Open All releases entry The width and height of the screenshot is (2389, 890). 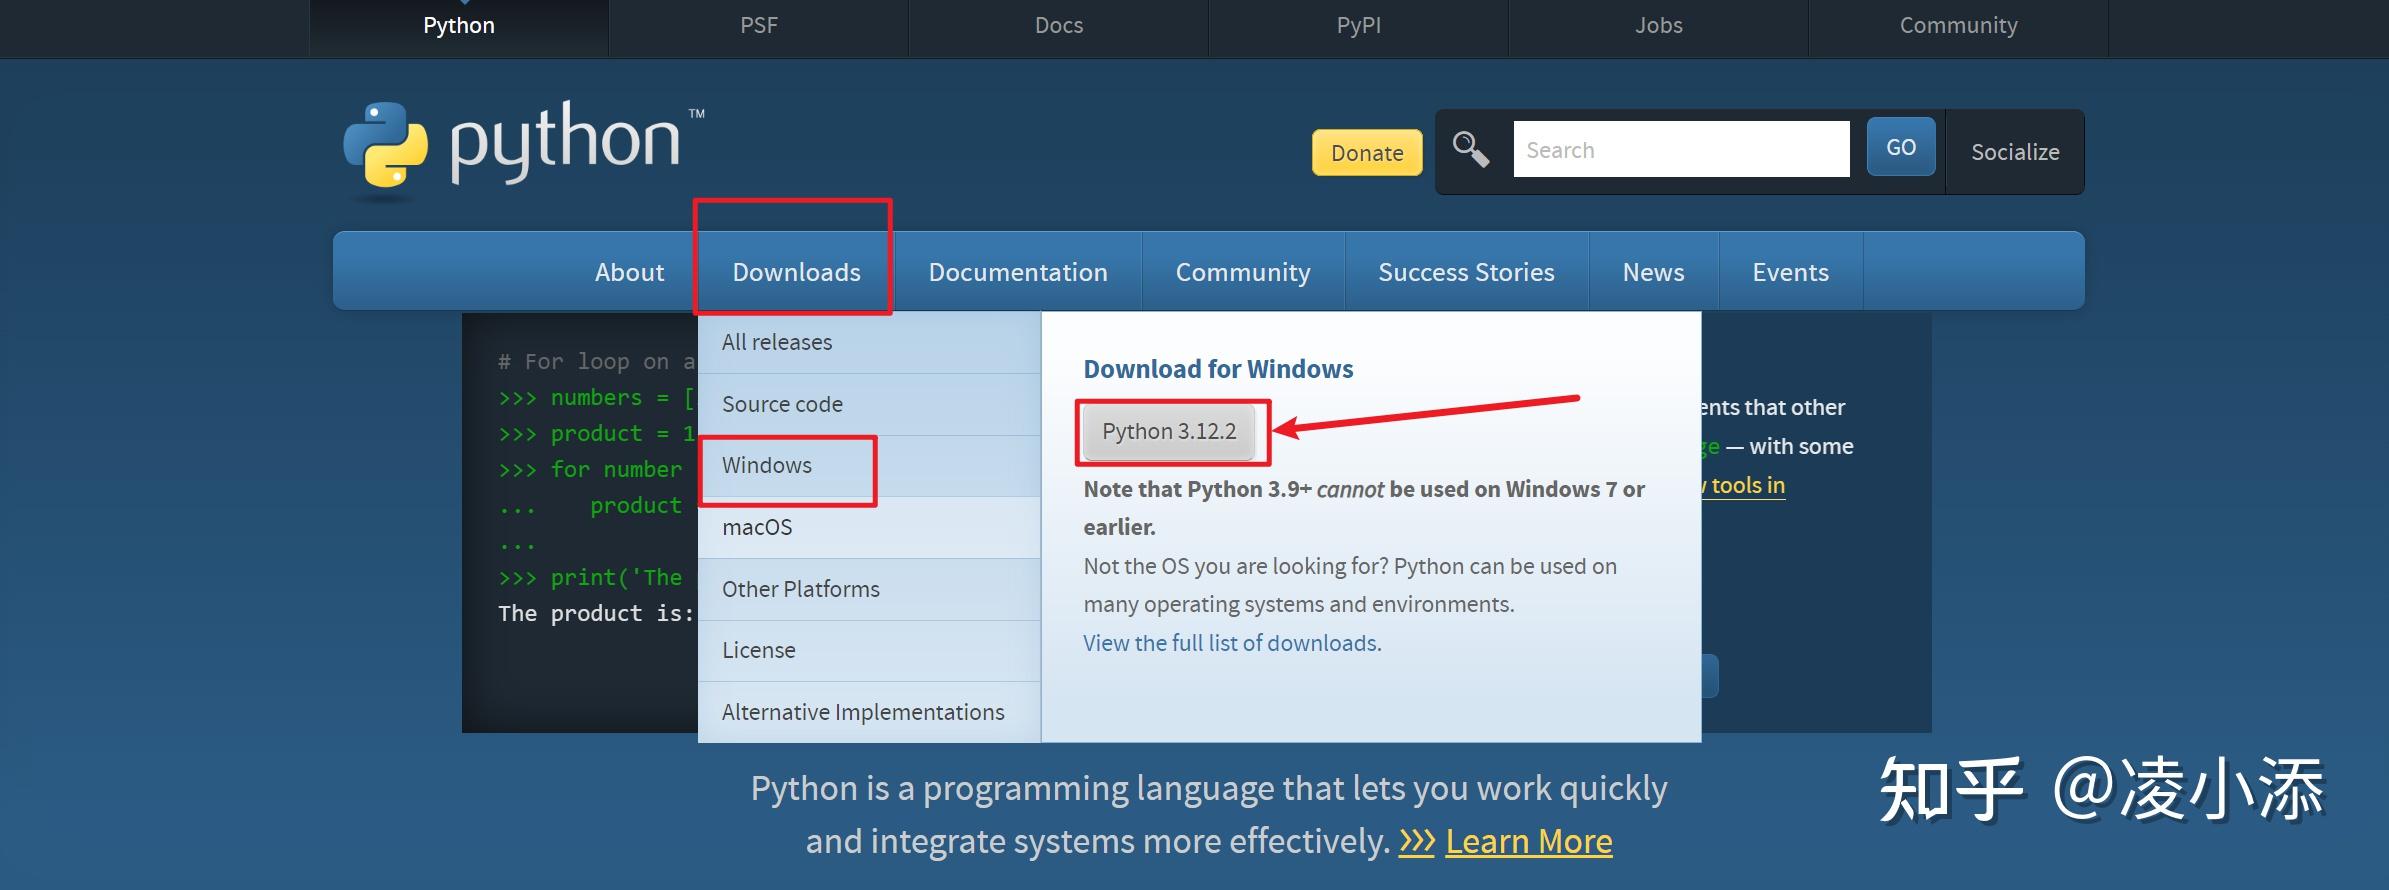pos(777,342)
